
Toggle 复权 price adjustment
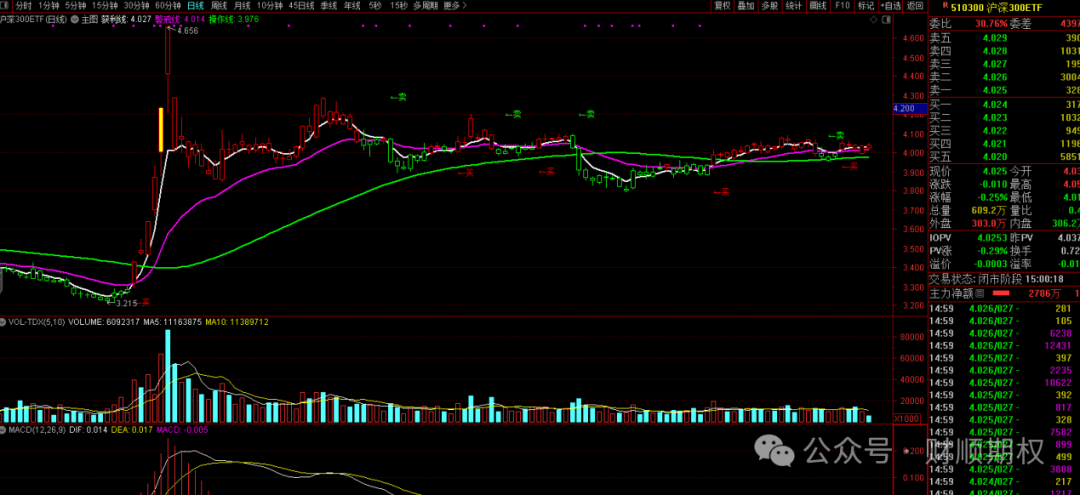click(722, 6)
